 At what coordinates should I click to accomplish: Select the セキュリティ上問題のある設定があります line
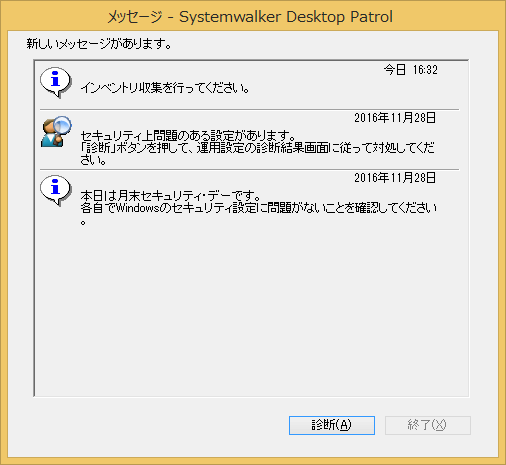188,136
